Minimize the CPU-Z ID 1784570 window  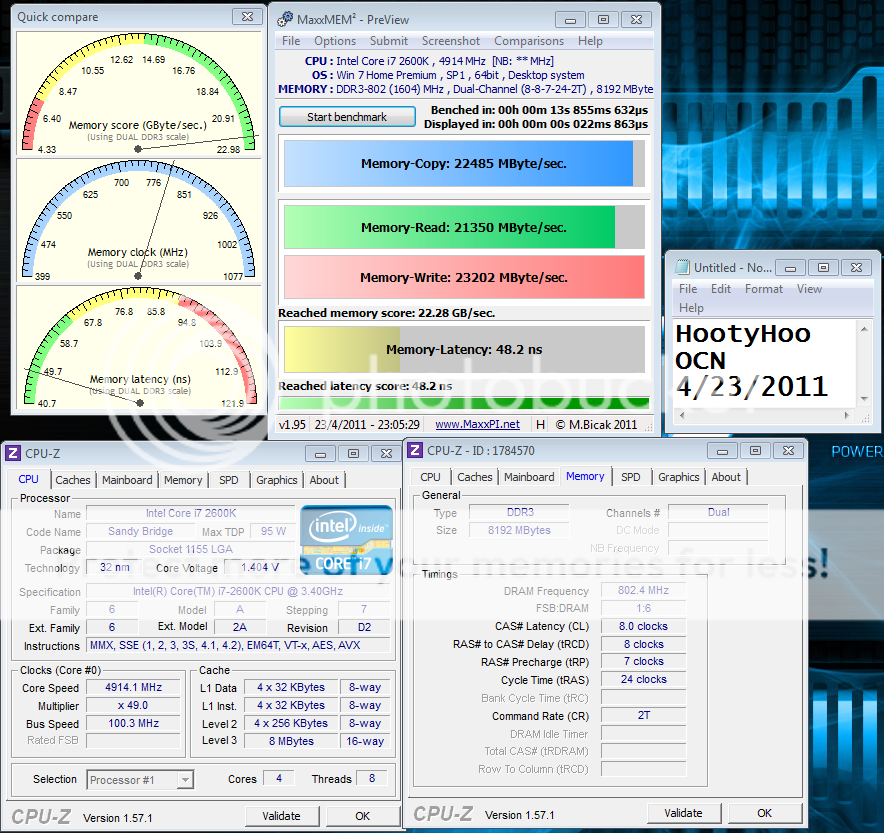click(x=722, y=451)
